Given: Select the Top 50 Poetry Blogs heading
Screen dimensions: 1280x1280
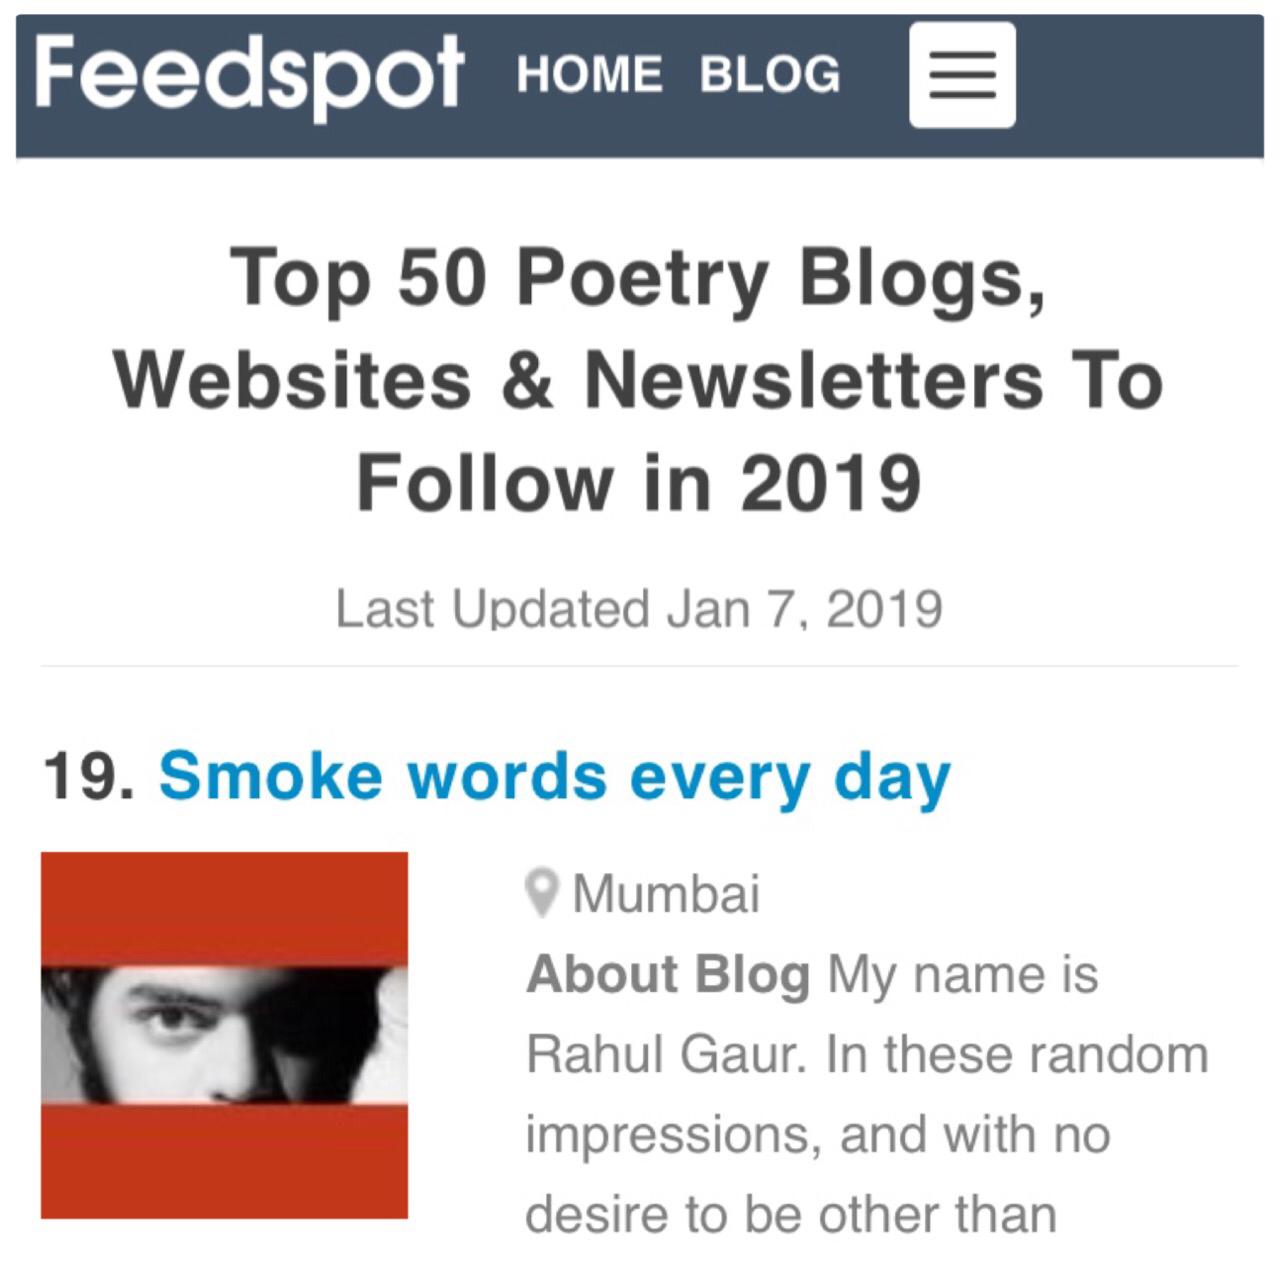Looking at the screenshot, I should point(639,278).
